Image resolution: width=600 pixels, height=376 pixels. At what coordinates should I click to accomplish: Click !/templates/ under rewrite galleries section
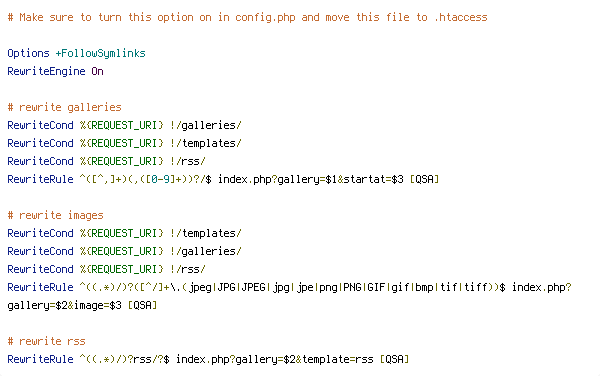(206, 143)
